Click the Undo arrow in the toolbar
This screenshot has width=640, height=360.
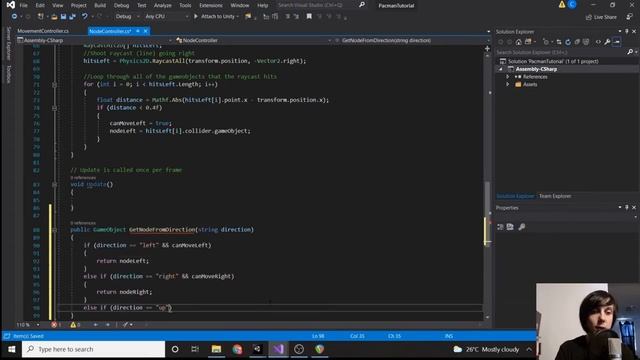84,16
